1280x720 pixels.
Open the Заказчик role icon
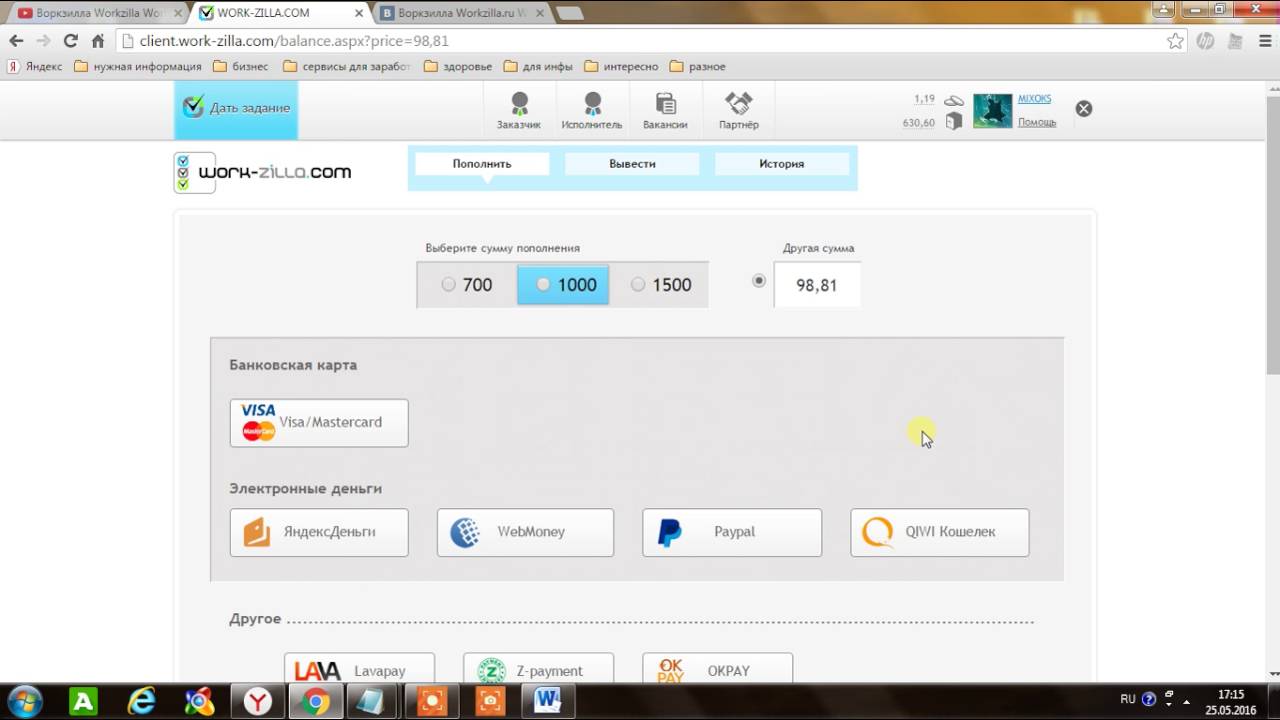518,110
